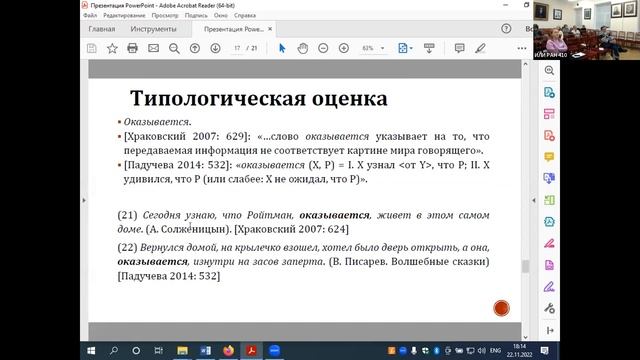Open the Файл menu

90,15
